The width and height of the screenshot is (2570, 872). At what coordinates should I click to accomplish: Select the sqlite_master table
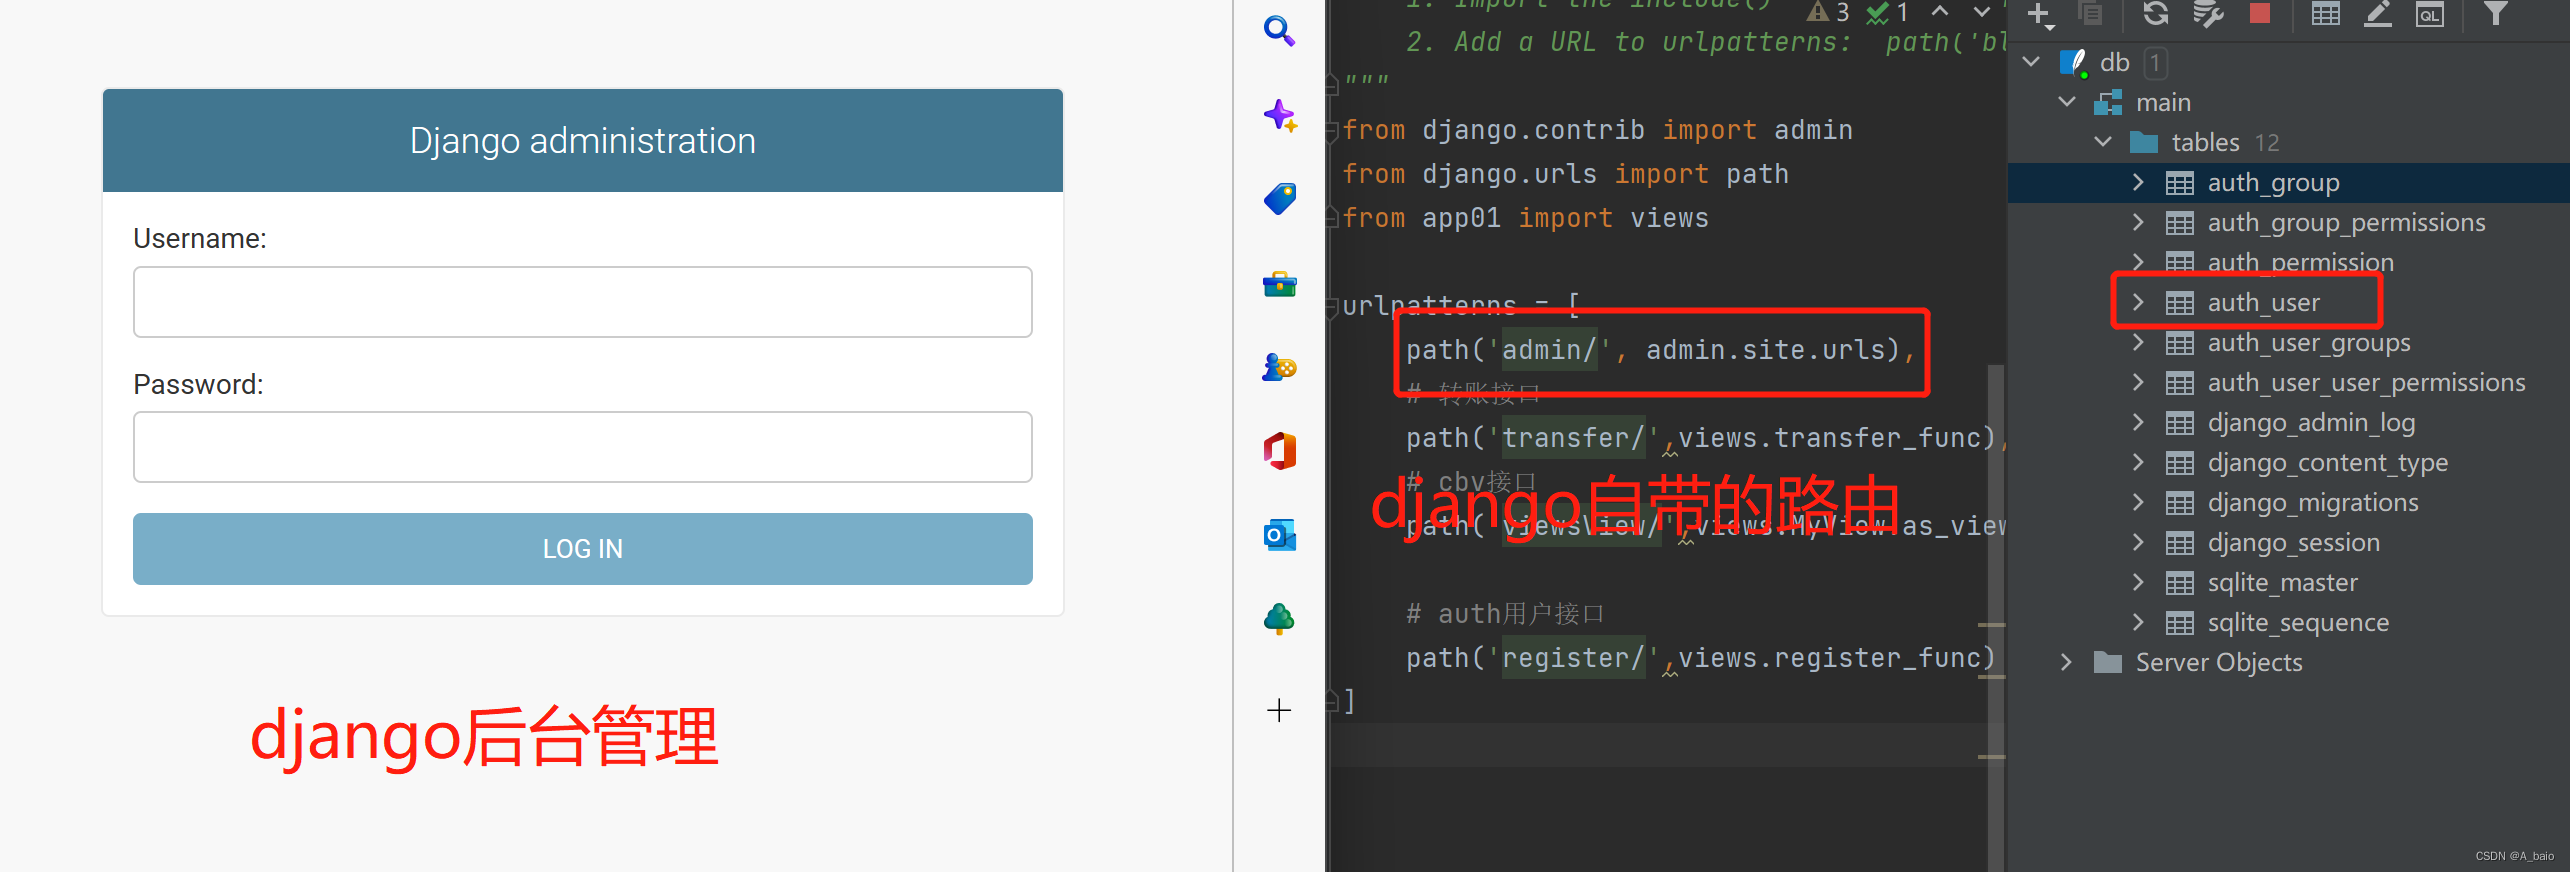click(x=2288, y=582)
